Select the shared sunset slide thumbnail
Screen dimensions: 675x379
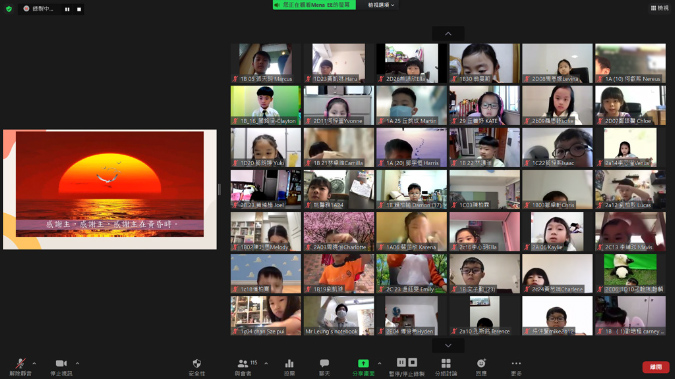coord(110,190)
